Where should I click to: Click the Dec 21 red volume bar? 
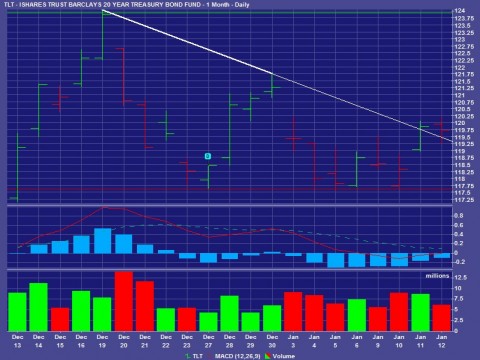pos(145,306)
